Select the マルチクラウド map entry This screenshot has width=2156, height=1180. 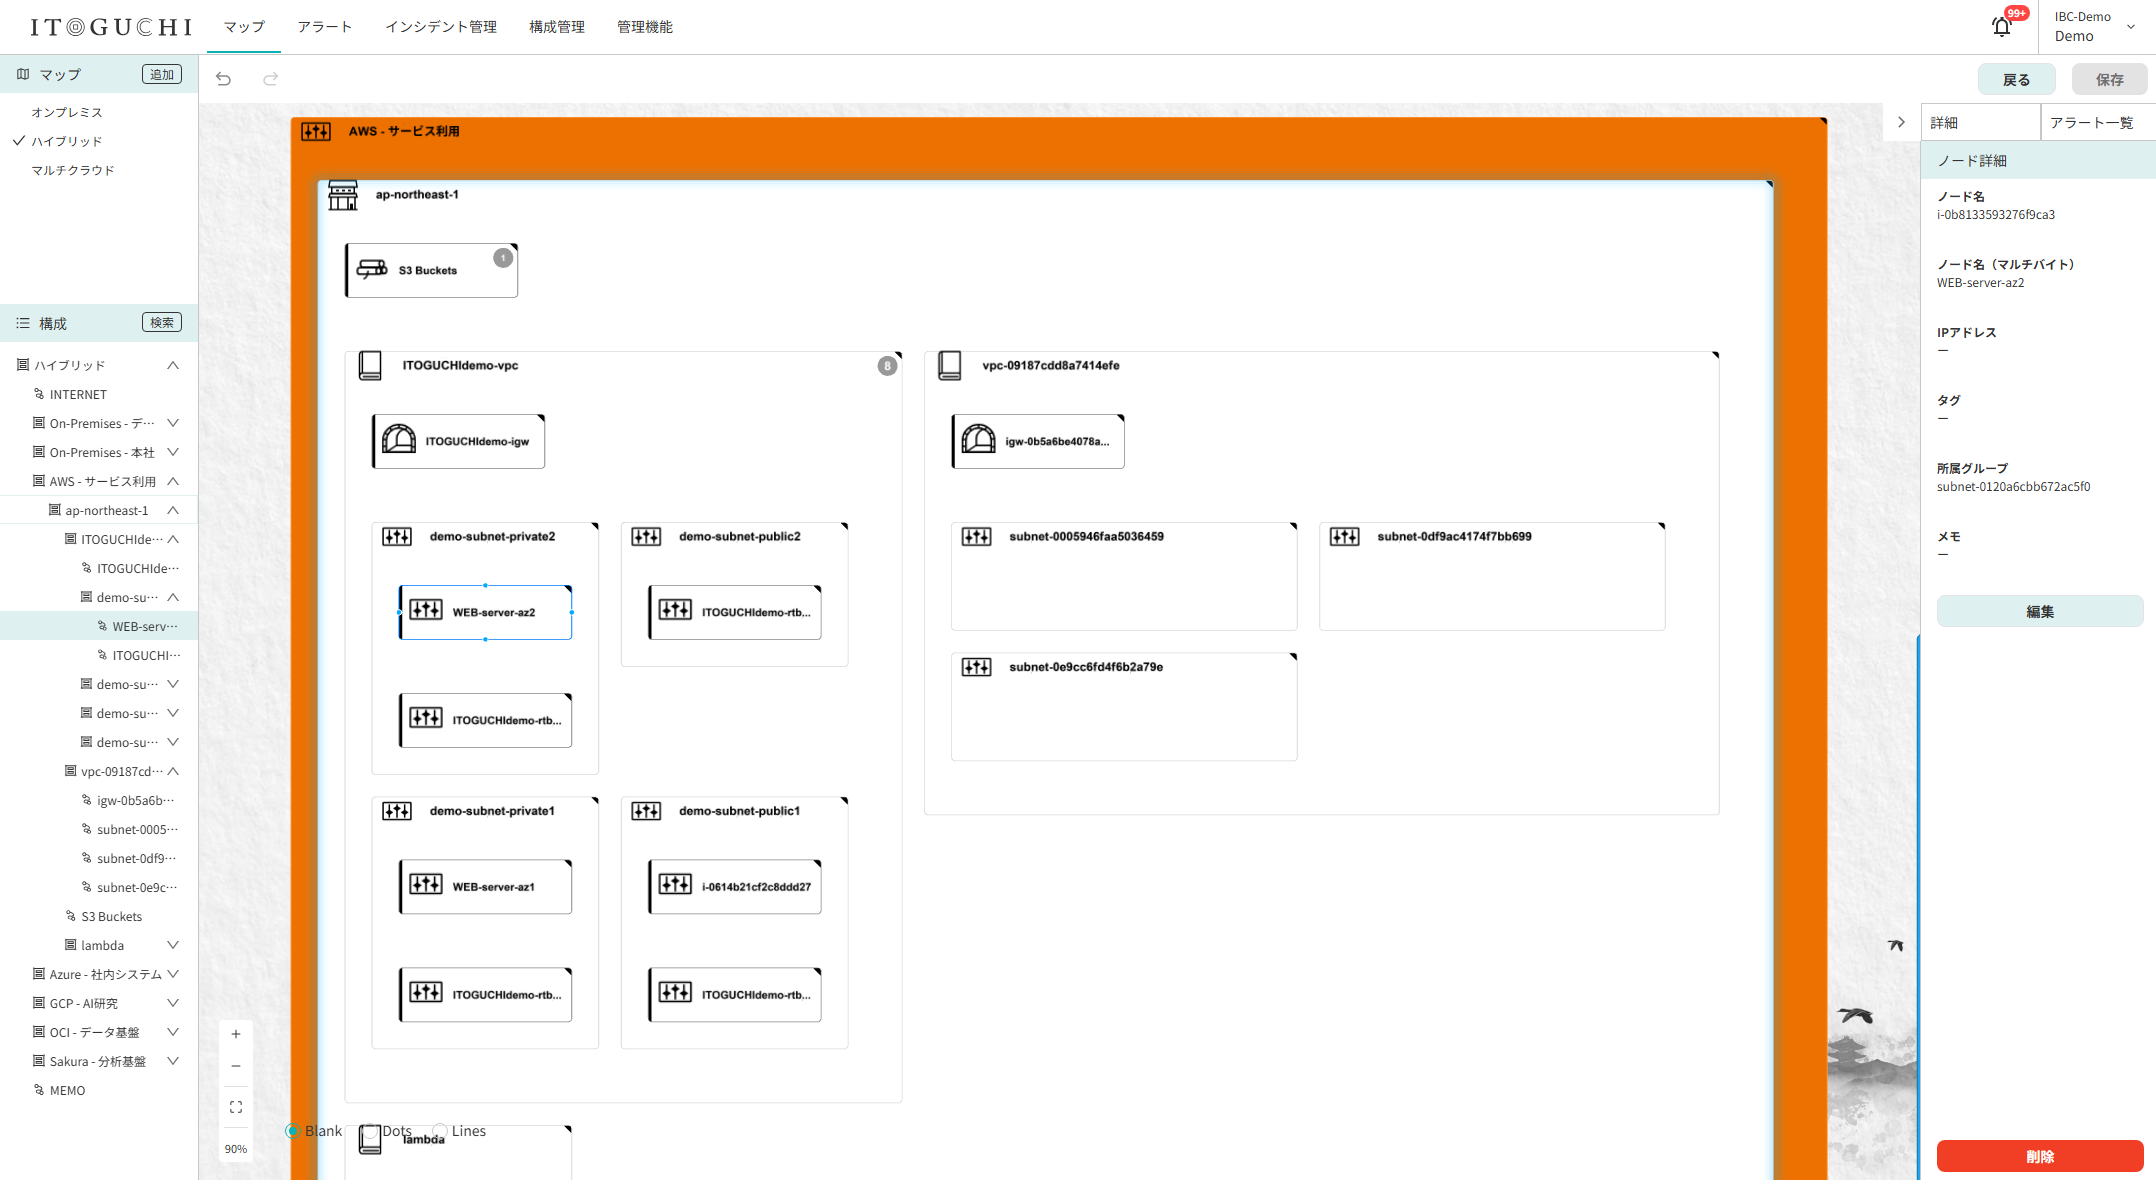[x=73, y=170]
